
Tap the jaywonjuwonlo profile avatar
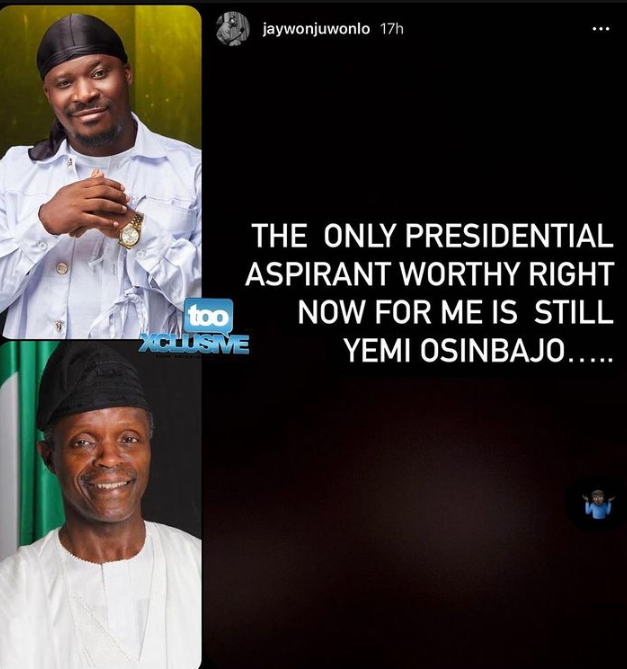point(233,29)
